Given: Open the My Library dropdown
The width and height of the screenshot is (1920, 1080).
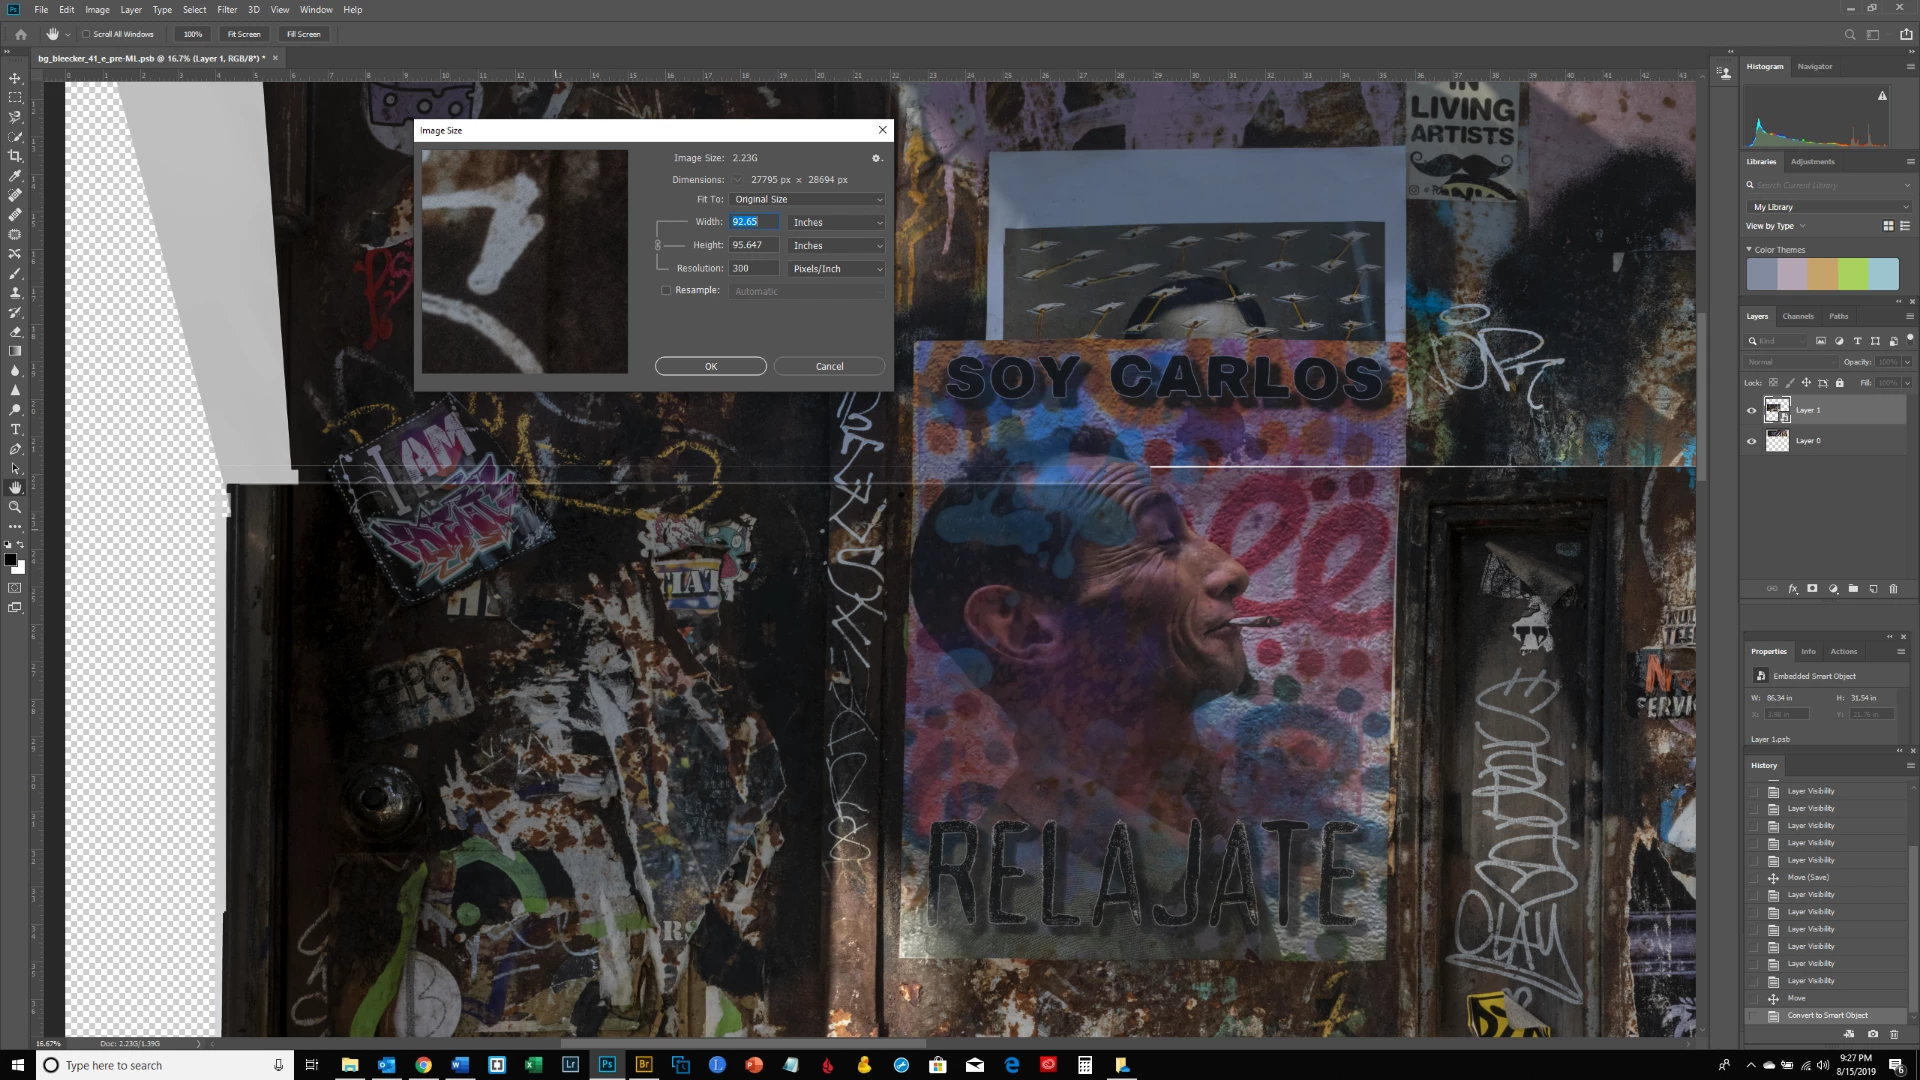Looking at the screenshot, I should (x=1830, y=207).
